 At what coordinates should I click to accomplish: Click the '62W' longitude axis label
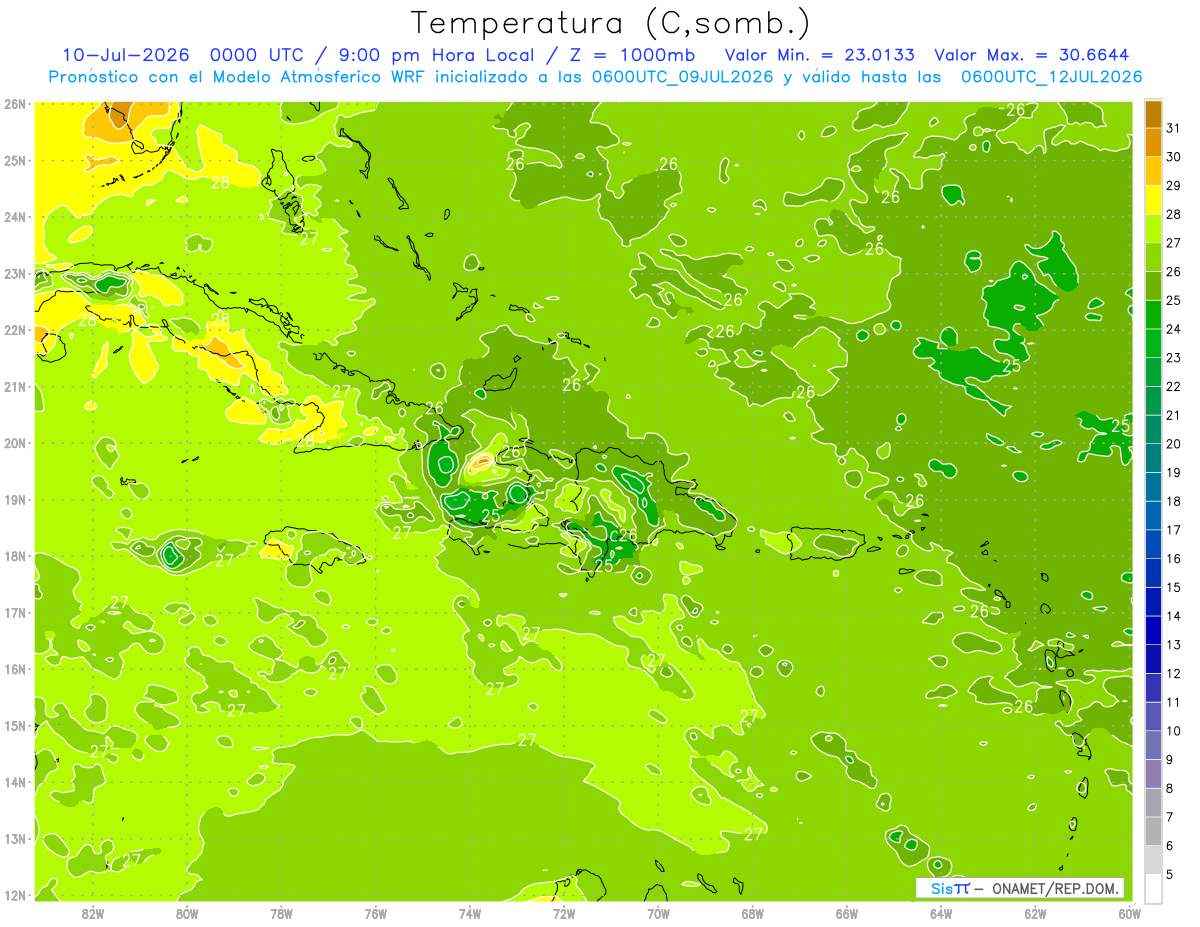click(1035, 913)
